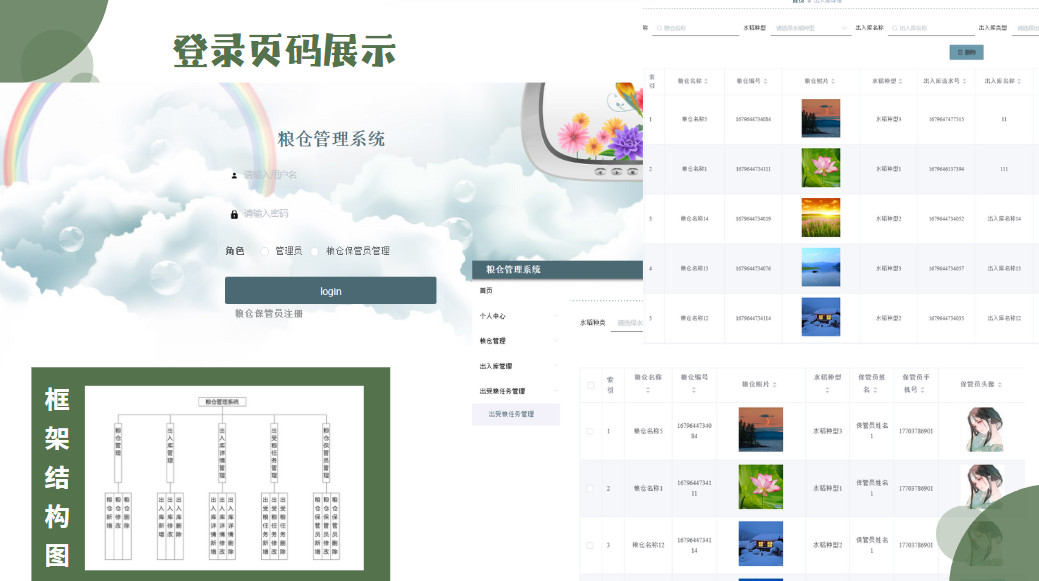Viewport: 1039px width, 581px height.
Task: Click the 粮仓名称13 cell
Action: (x=694, y=269)
